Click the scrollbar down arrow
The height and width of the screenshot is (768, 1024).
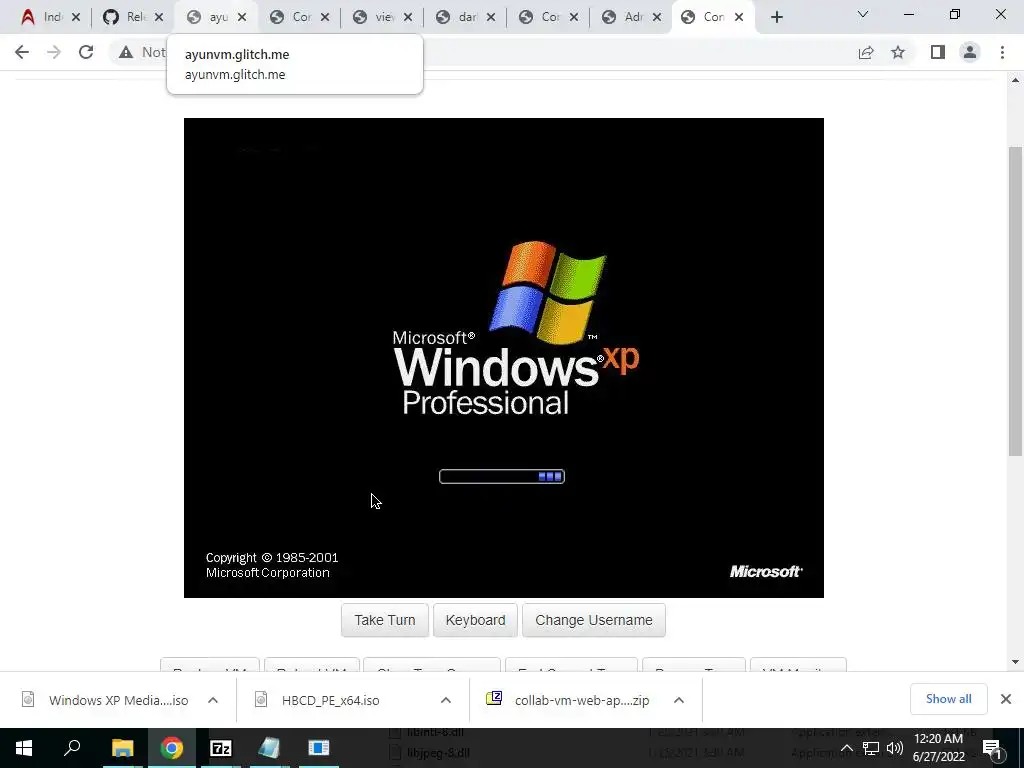pos(1015,662)
